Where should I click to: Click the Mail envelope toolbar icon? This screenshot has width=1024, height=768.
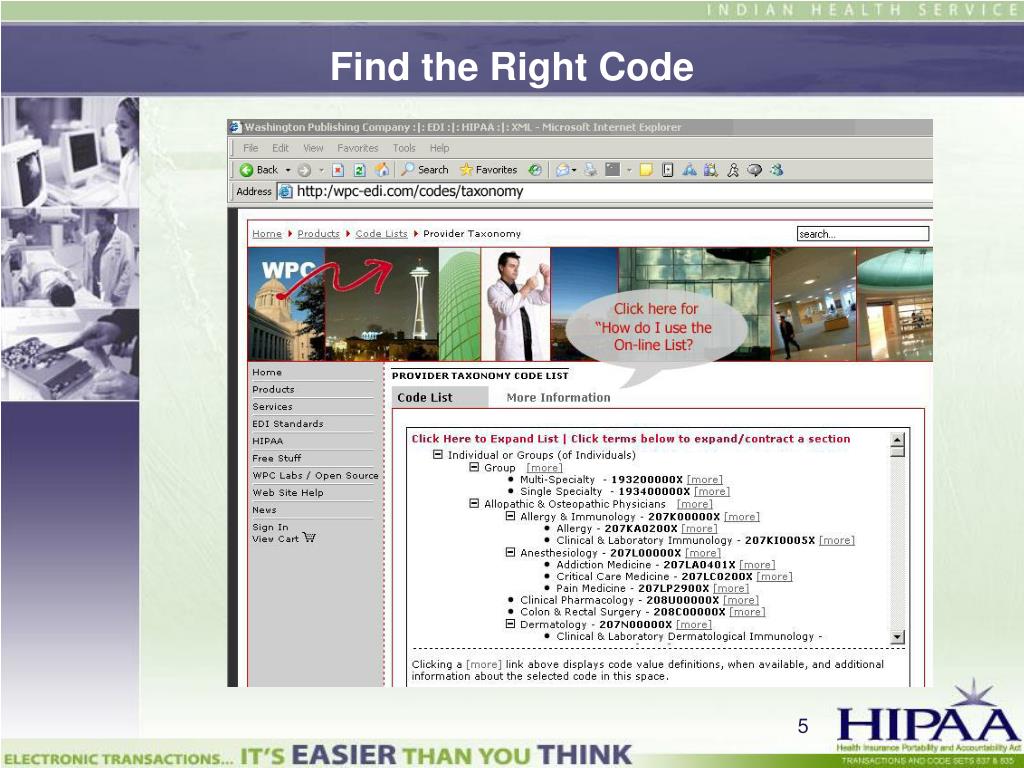(562, 170)
